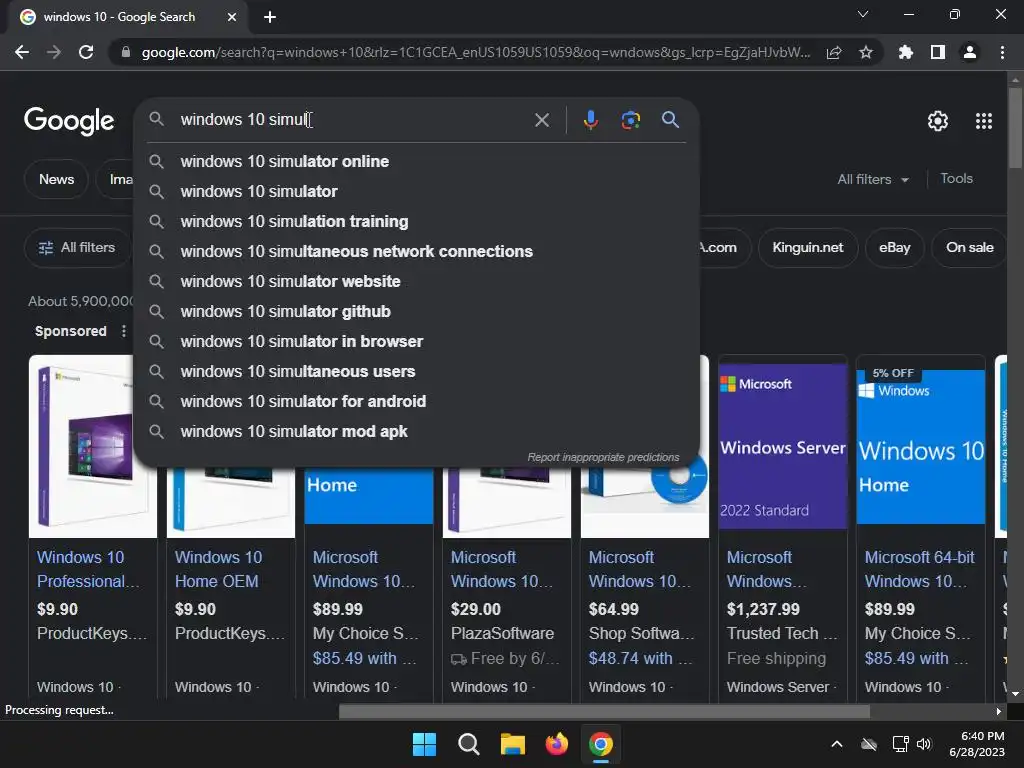Close the 'windows 10 - Google Search' tab
The height and width of the screenshot is (768, 1024).
point(232,17)
